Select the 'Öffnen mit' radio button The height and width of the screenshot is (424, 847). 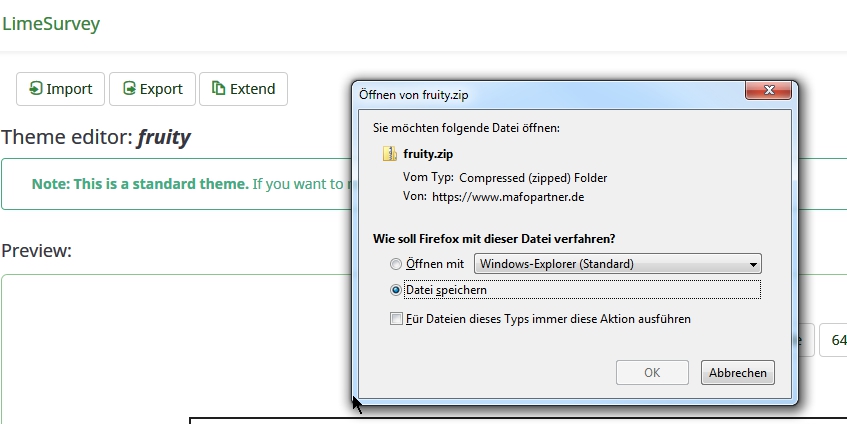(x=396, y=264)
